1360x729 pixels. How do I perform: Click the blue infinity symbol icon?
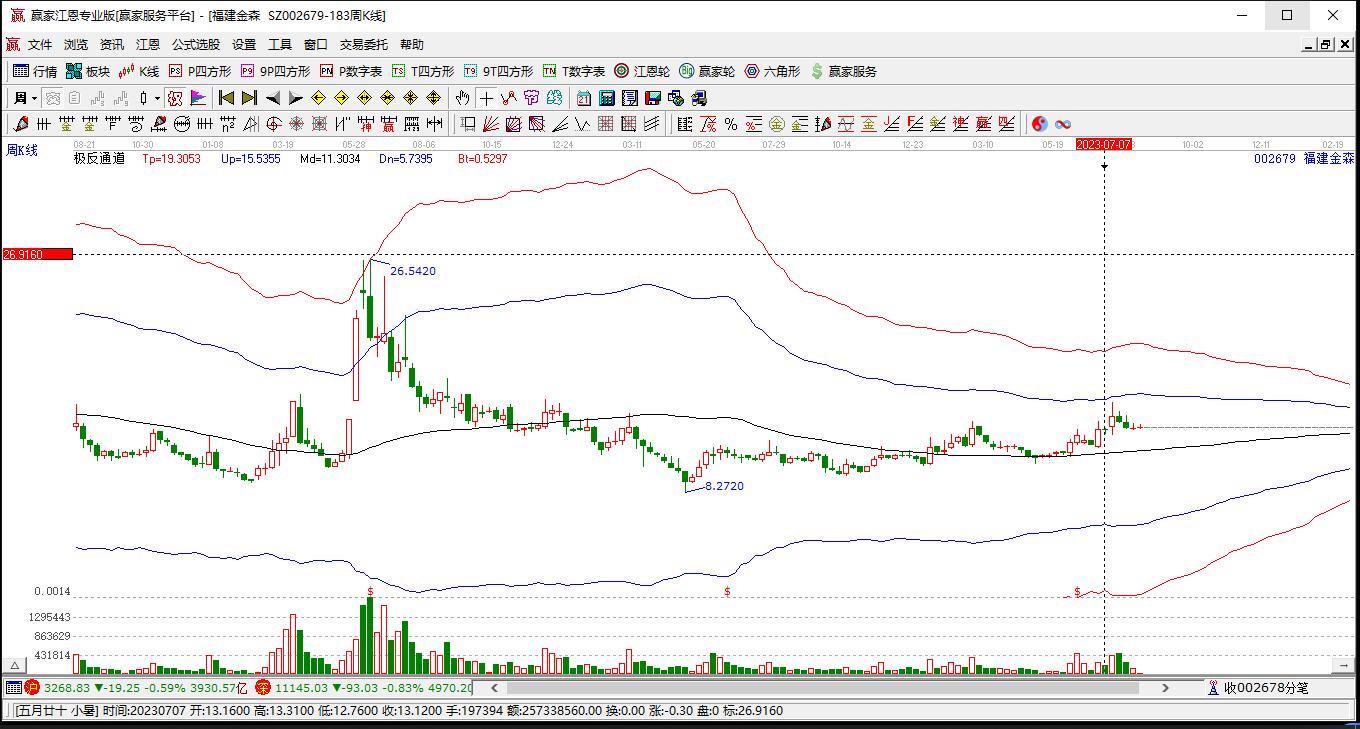1063,124
